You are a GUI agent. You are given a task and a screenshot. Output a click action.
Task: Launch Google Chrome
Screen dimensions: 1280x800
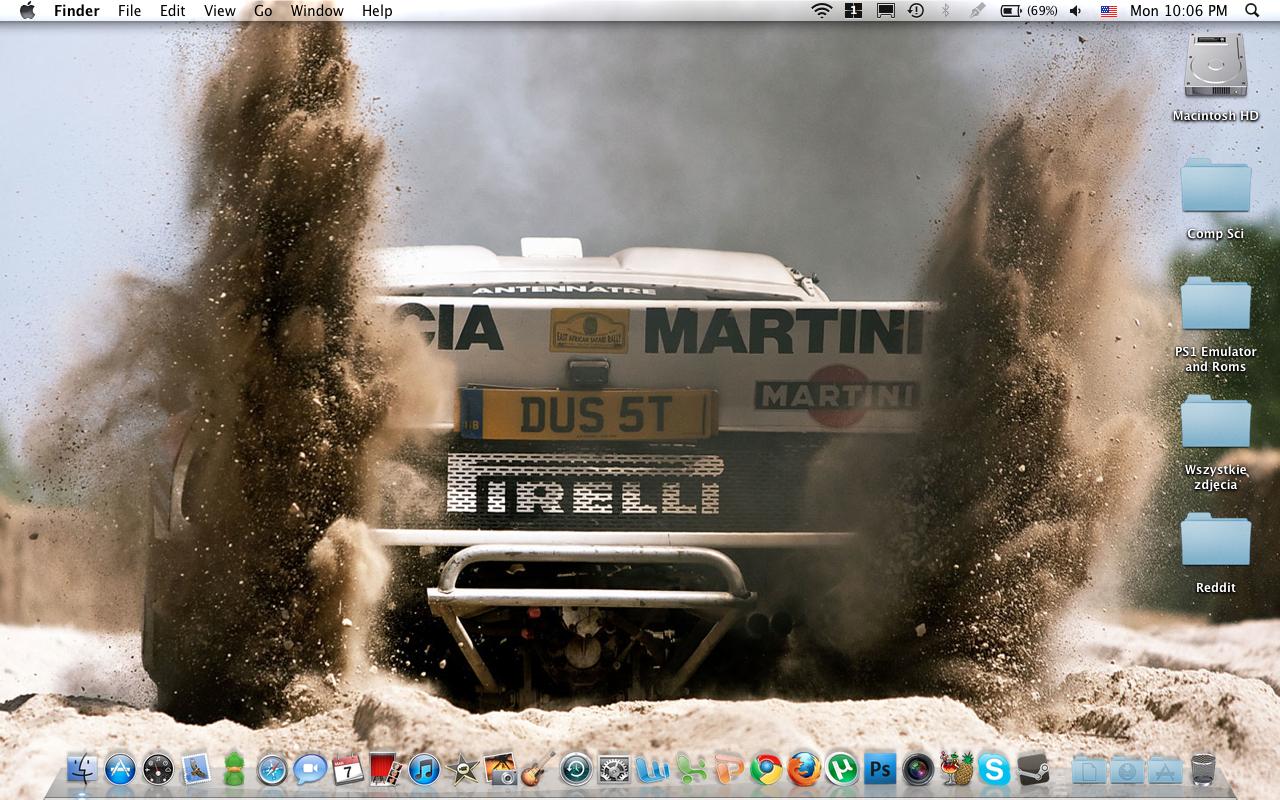point(767,772)
